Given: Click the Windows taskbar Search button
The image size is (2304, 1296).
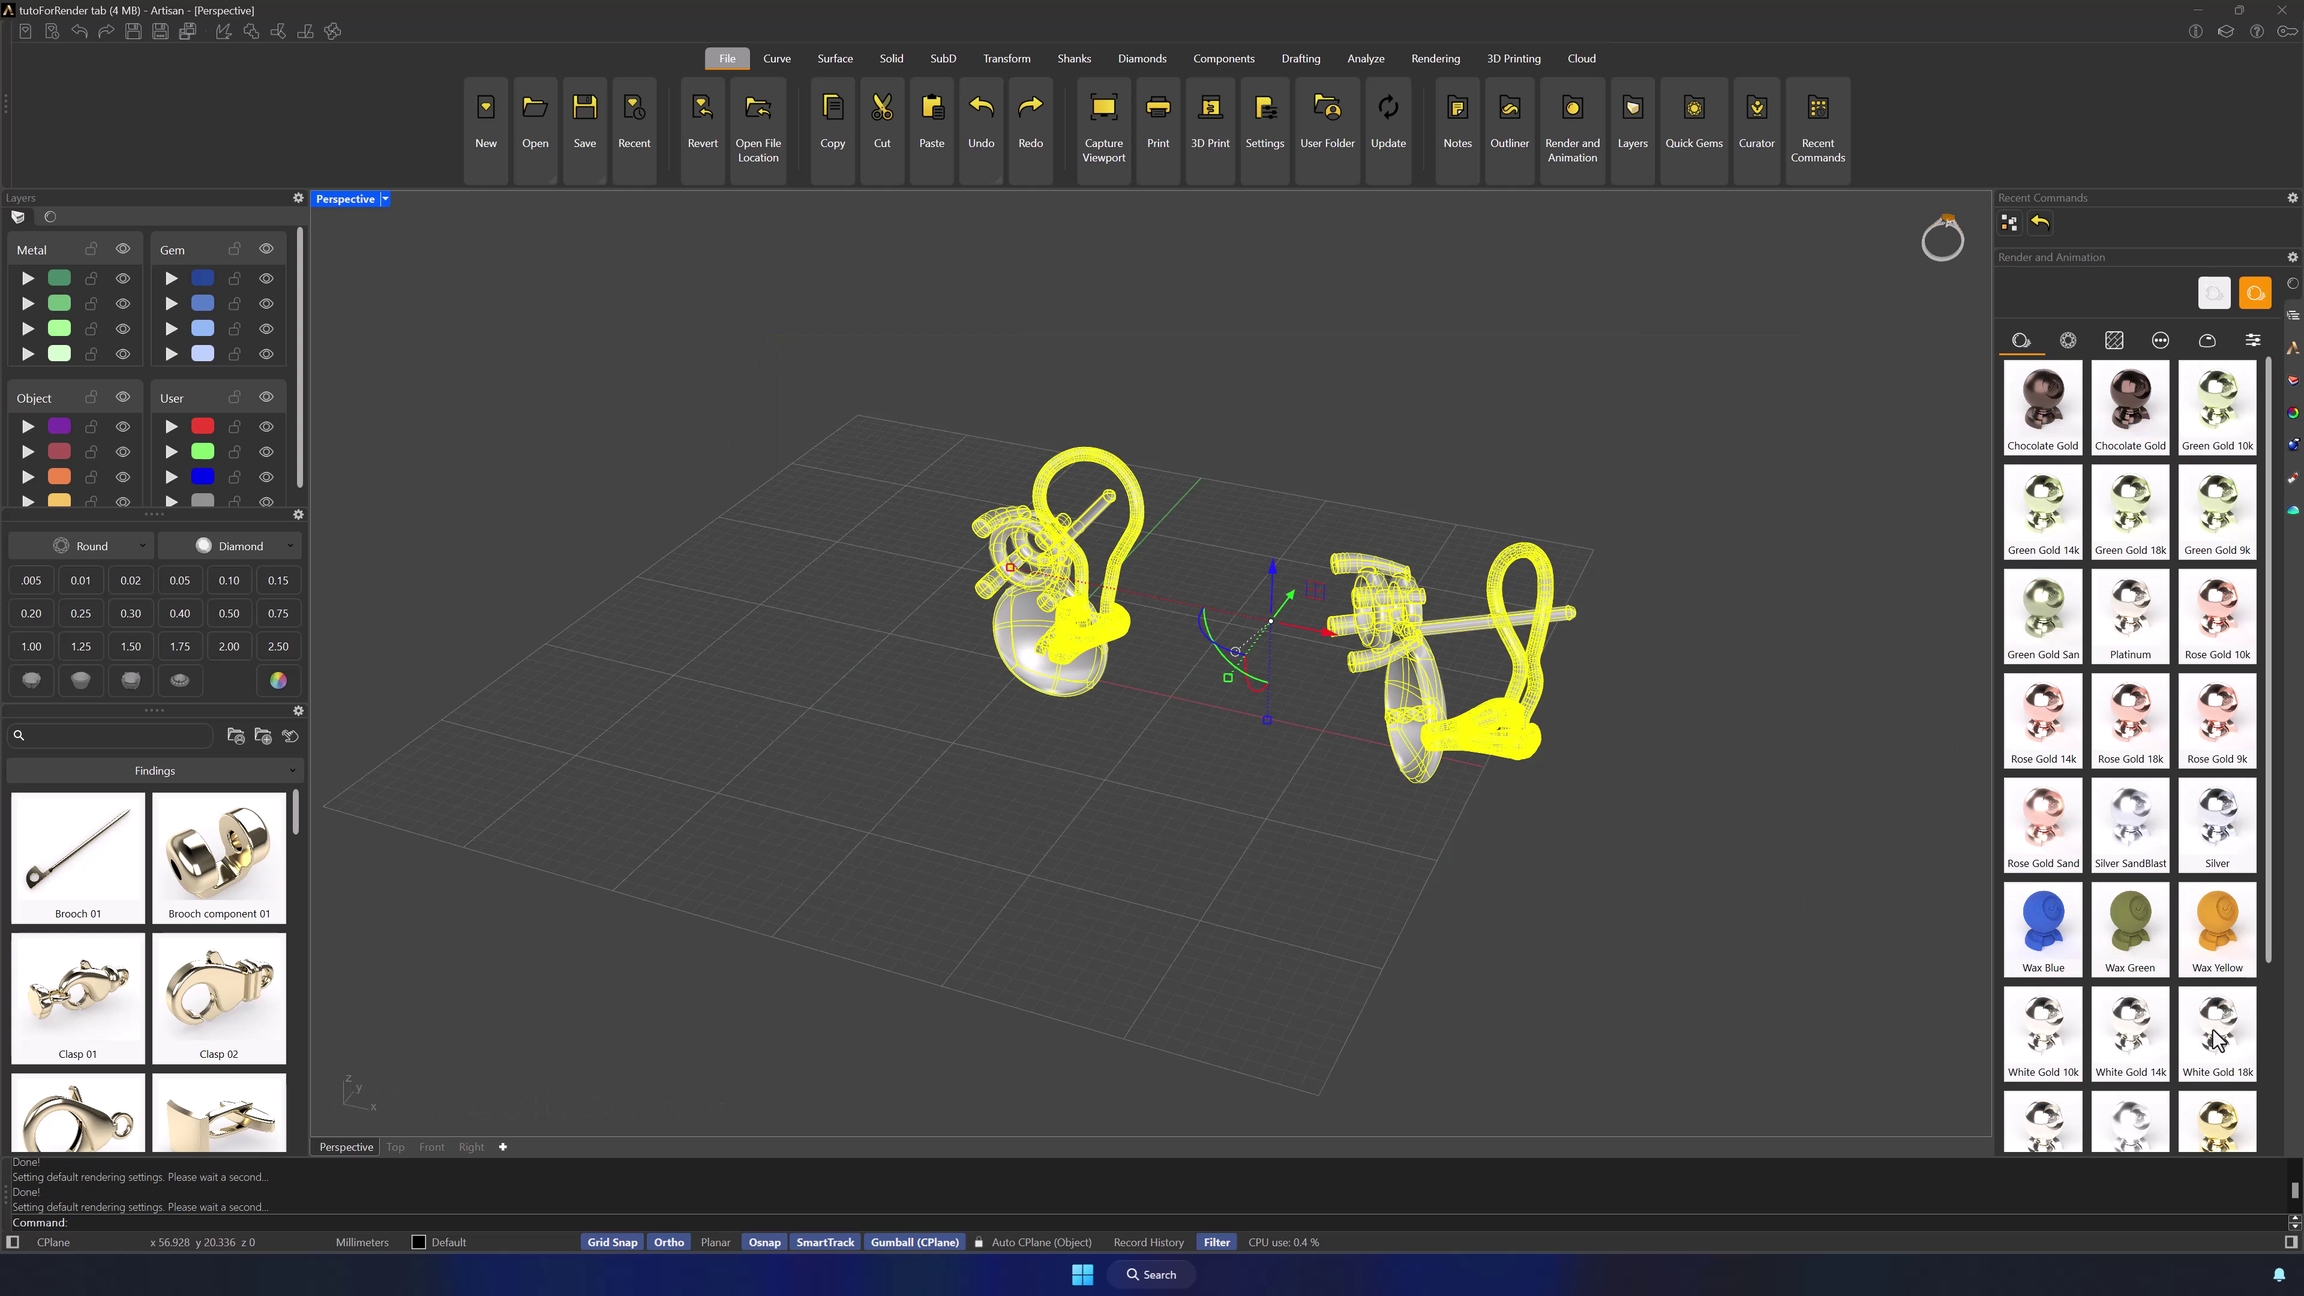Looking at the screenshot, I should [x=1150, y=1274].
